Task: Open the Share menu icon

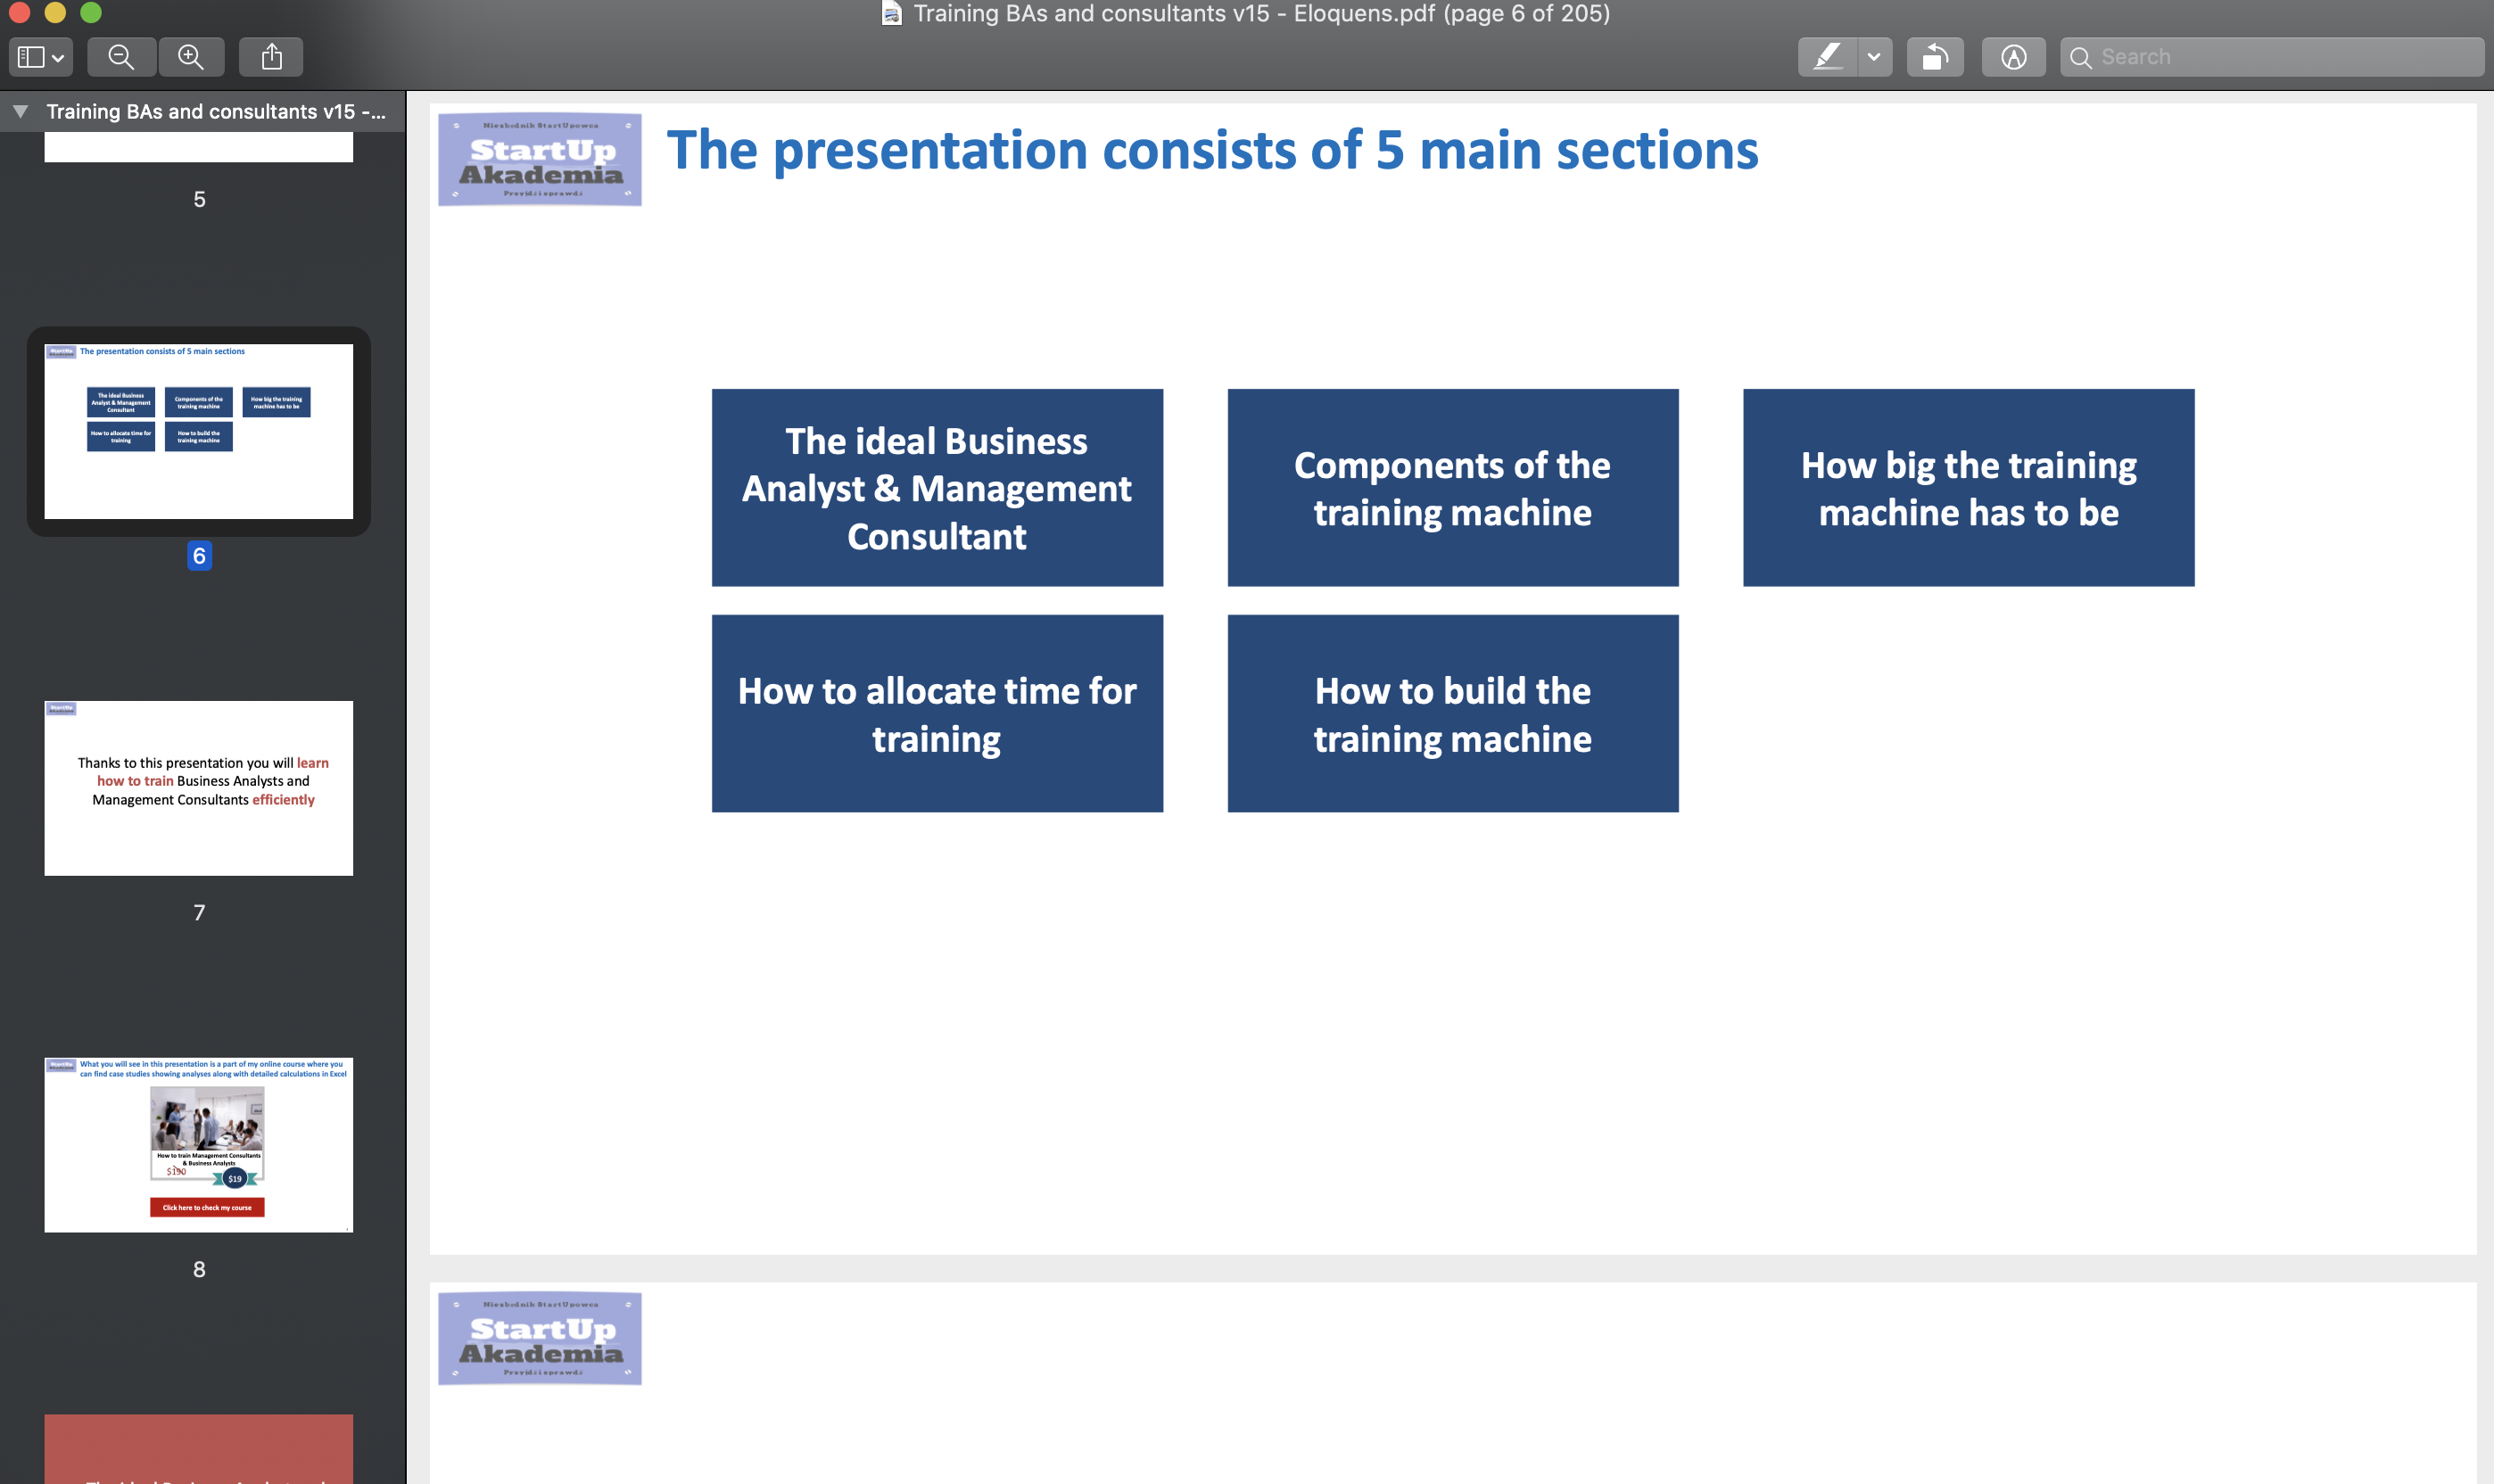Action: [271, 57]
